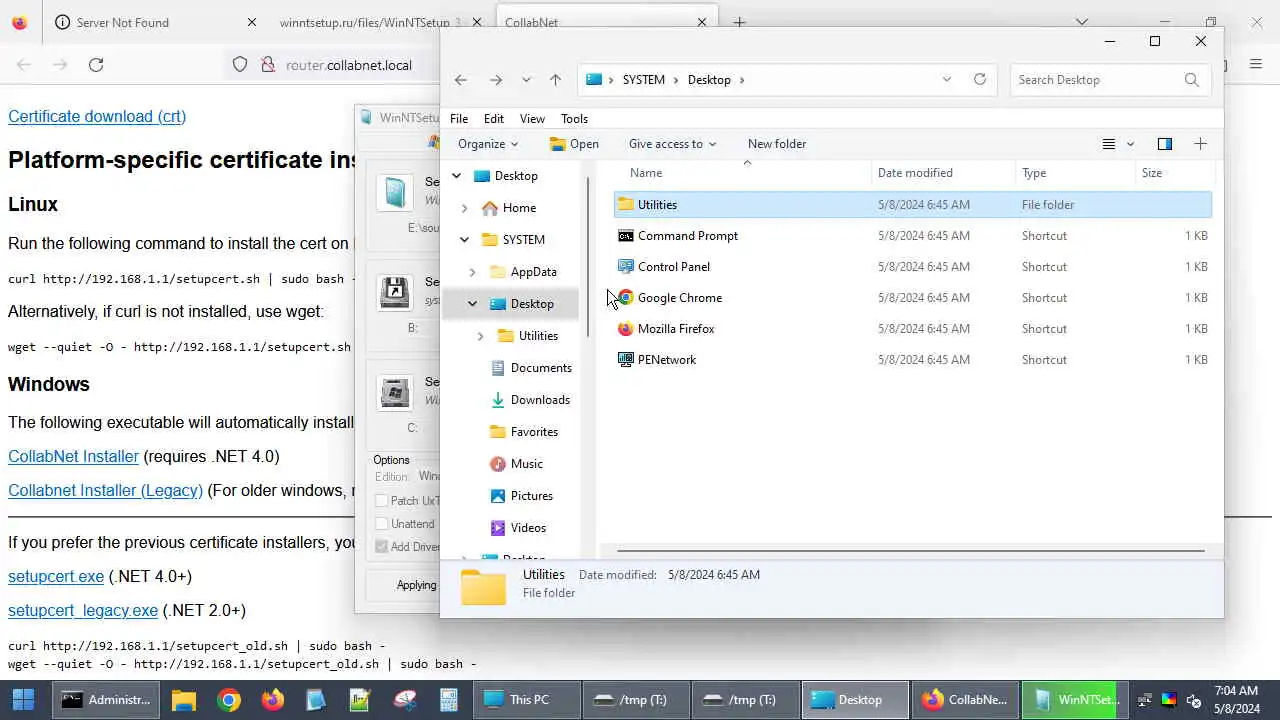Click the shield tracking protection icon
This screenshot has width=1280, height=720.
(240, 65)
